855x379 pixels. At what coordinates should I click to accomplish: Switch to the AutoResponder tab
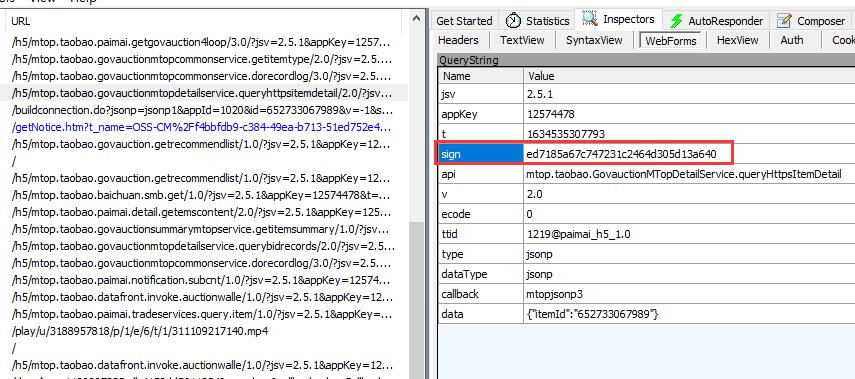(x=716, y=21)
